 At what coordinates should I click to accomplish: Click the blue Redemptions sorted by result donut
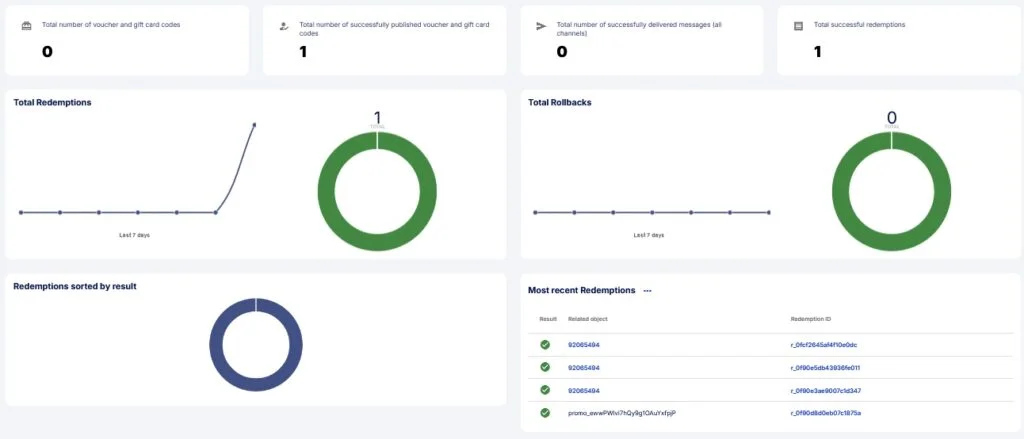click(x=256, y=345)
